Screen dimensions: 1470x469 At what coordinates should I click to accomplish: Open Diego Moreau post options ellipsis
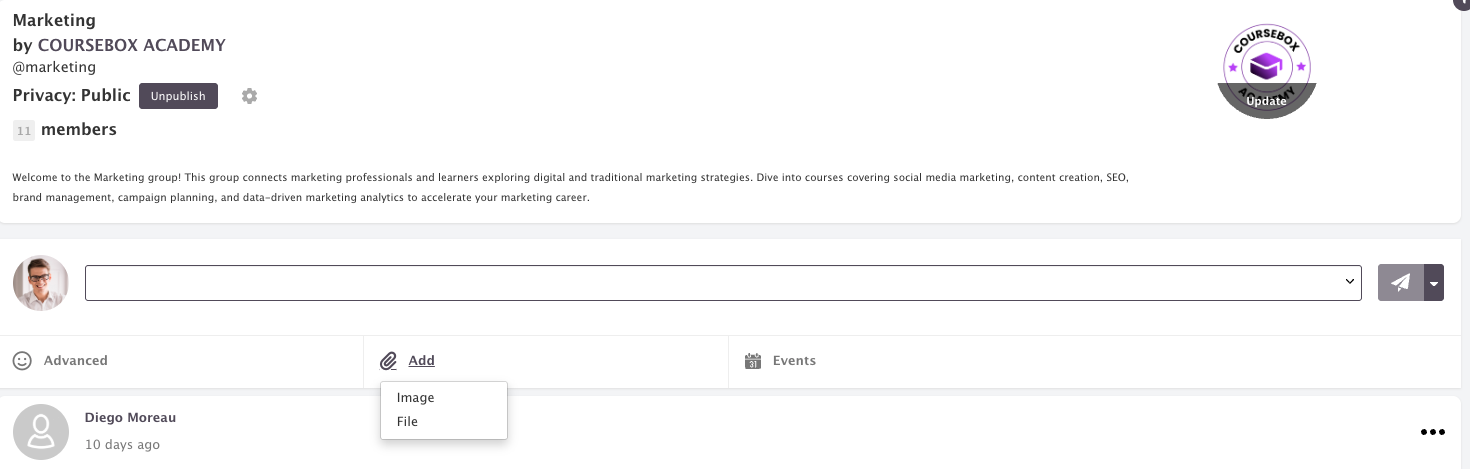(1433, 432)
